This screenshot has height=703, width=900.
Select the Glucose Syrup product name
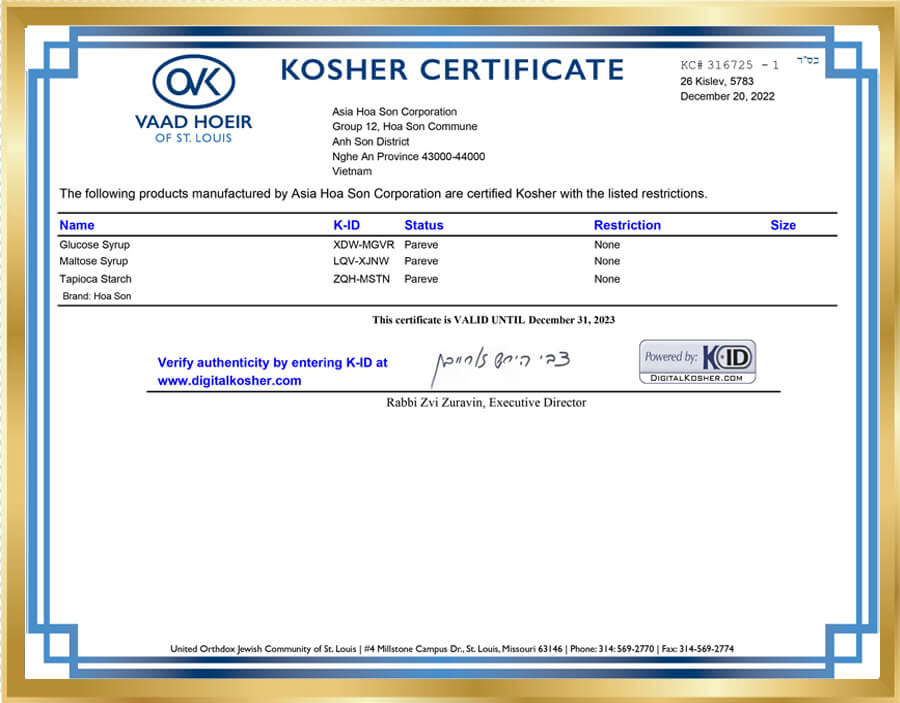95,244
